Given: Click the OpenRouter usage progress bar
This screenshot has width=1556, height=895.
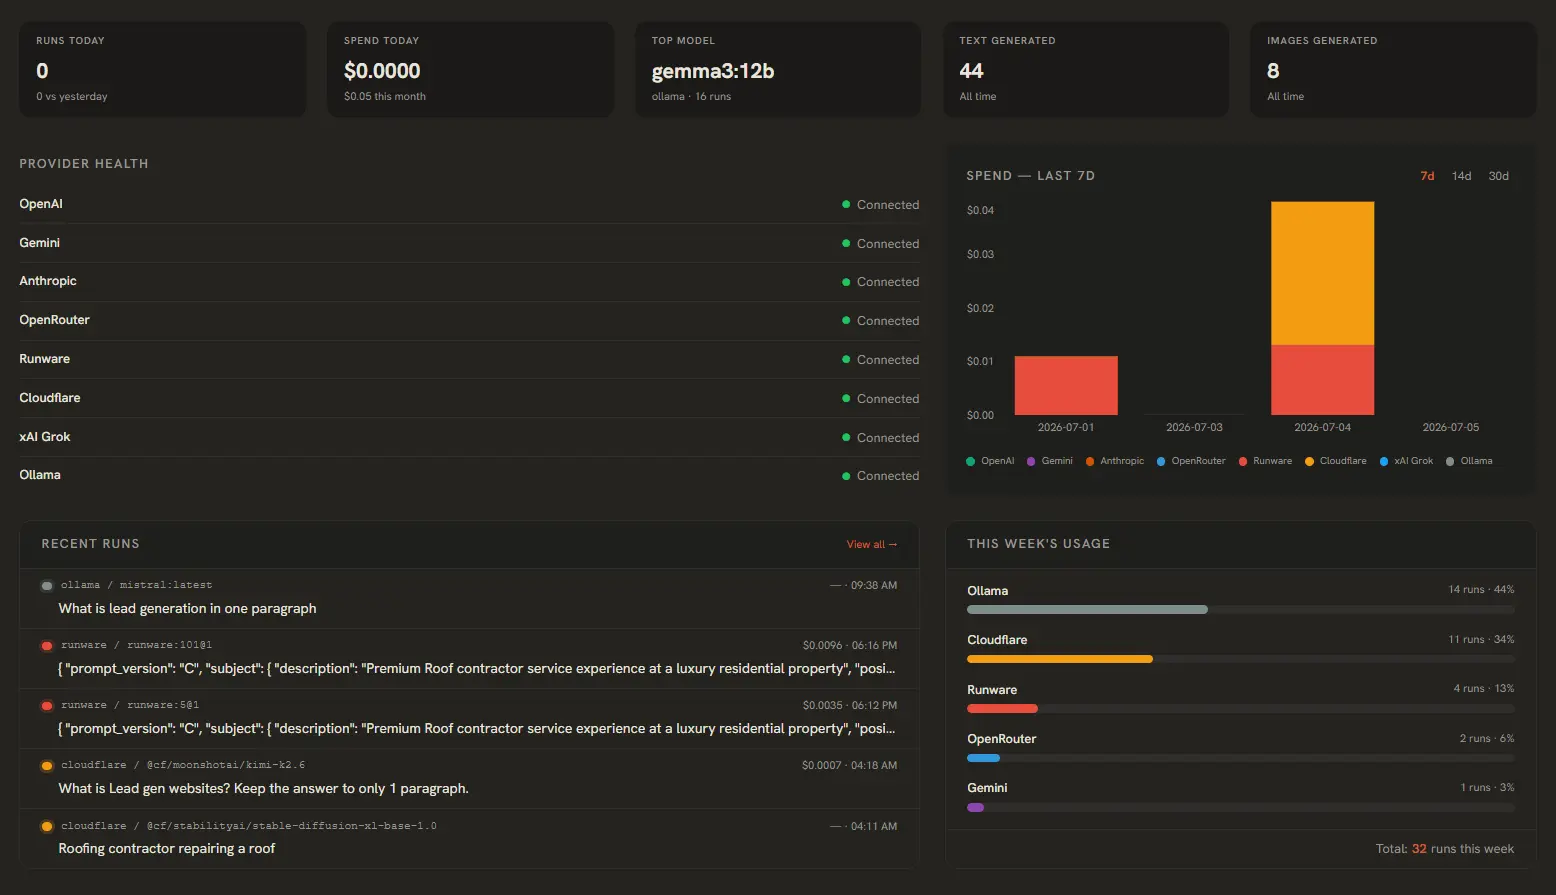Looking at the screenshot, I should click(1240, 758).
